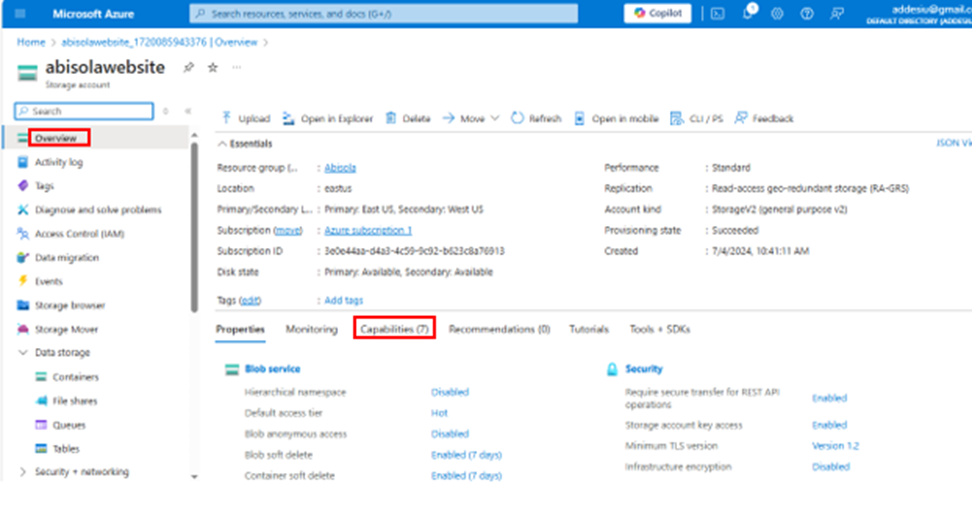The height and width of the screenshot is (525, 972).
Task: Open Events lightning icon in sidebar
Action: pos(23,281)
